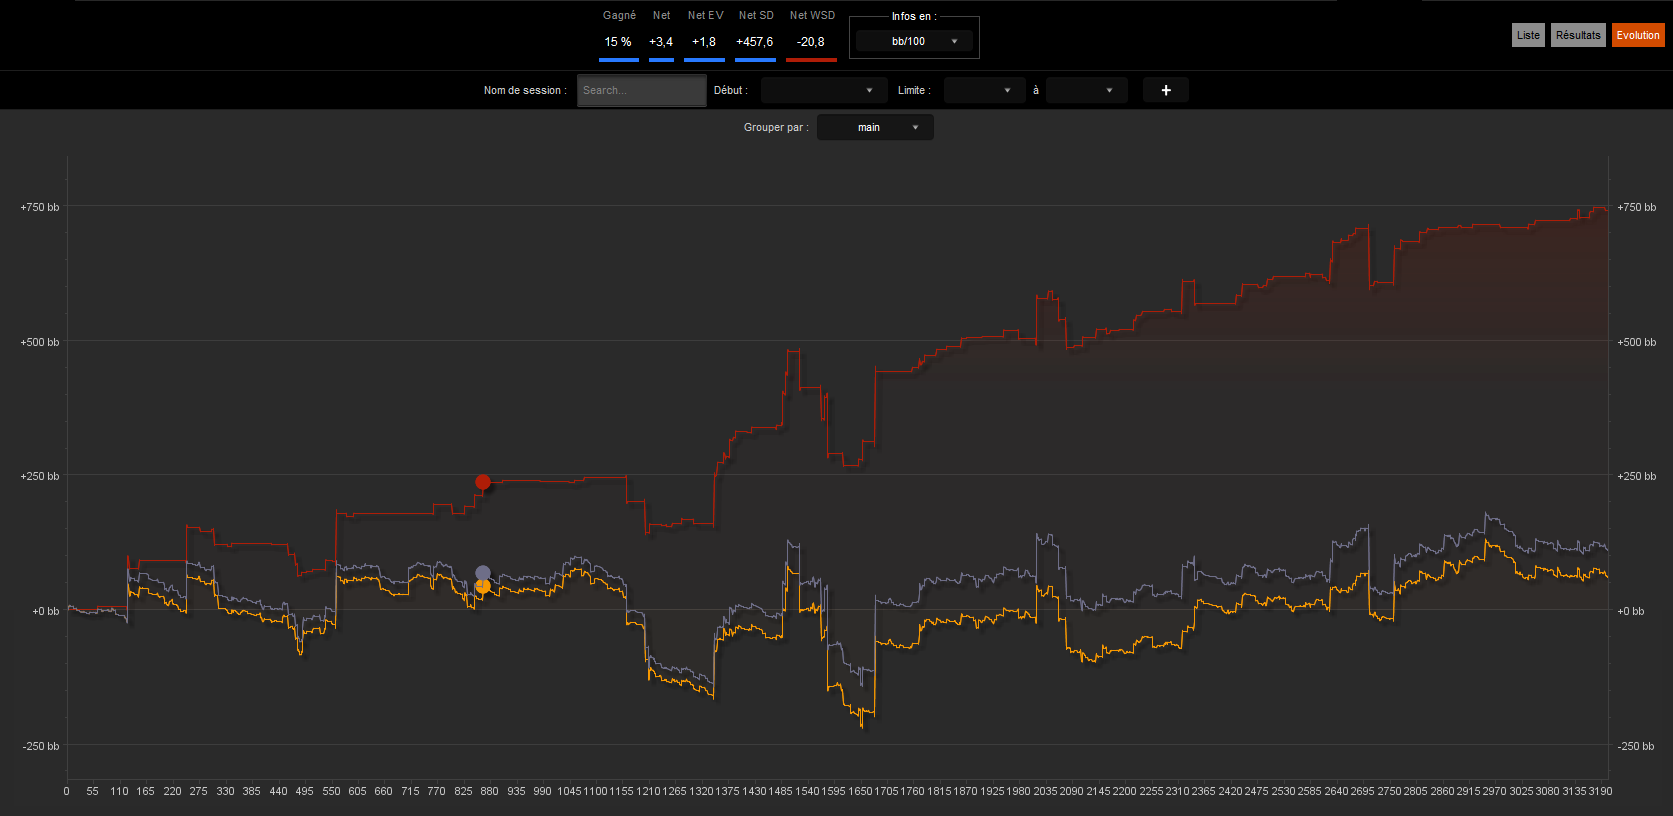1673x816 pixels.
Task: Toggle the Net +3,4 curve
Action: (x=661, y=35)
